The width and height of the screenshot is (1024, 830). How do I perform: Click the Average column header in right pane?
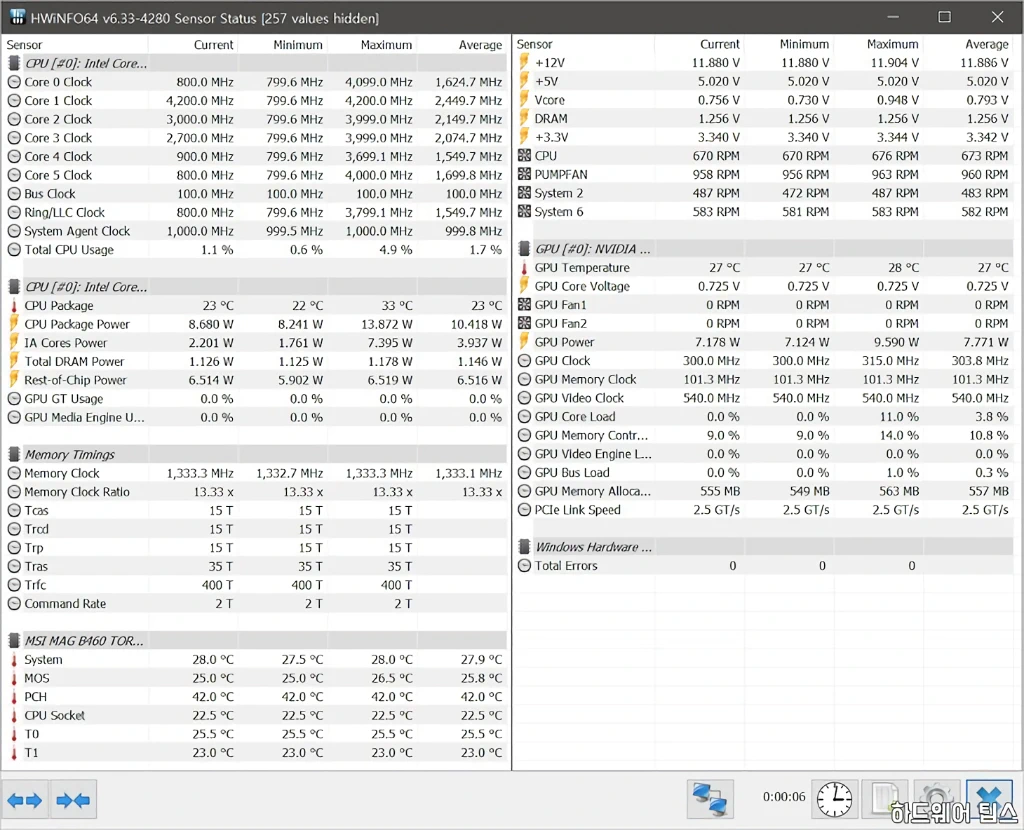point(987,44)
